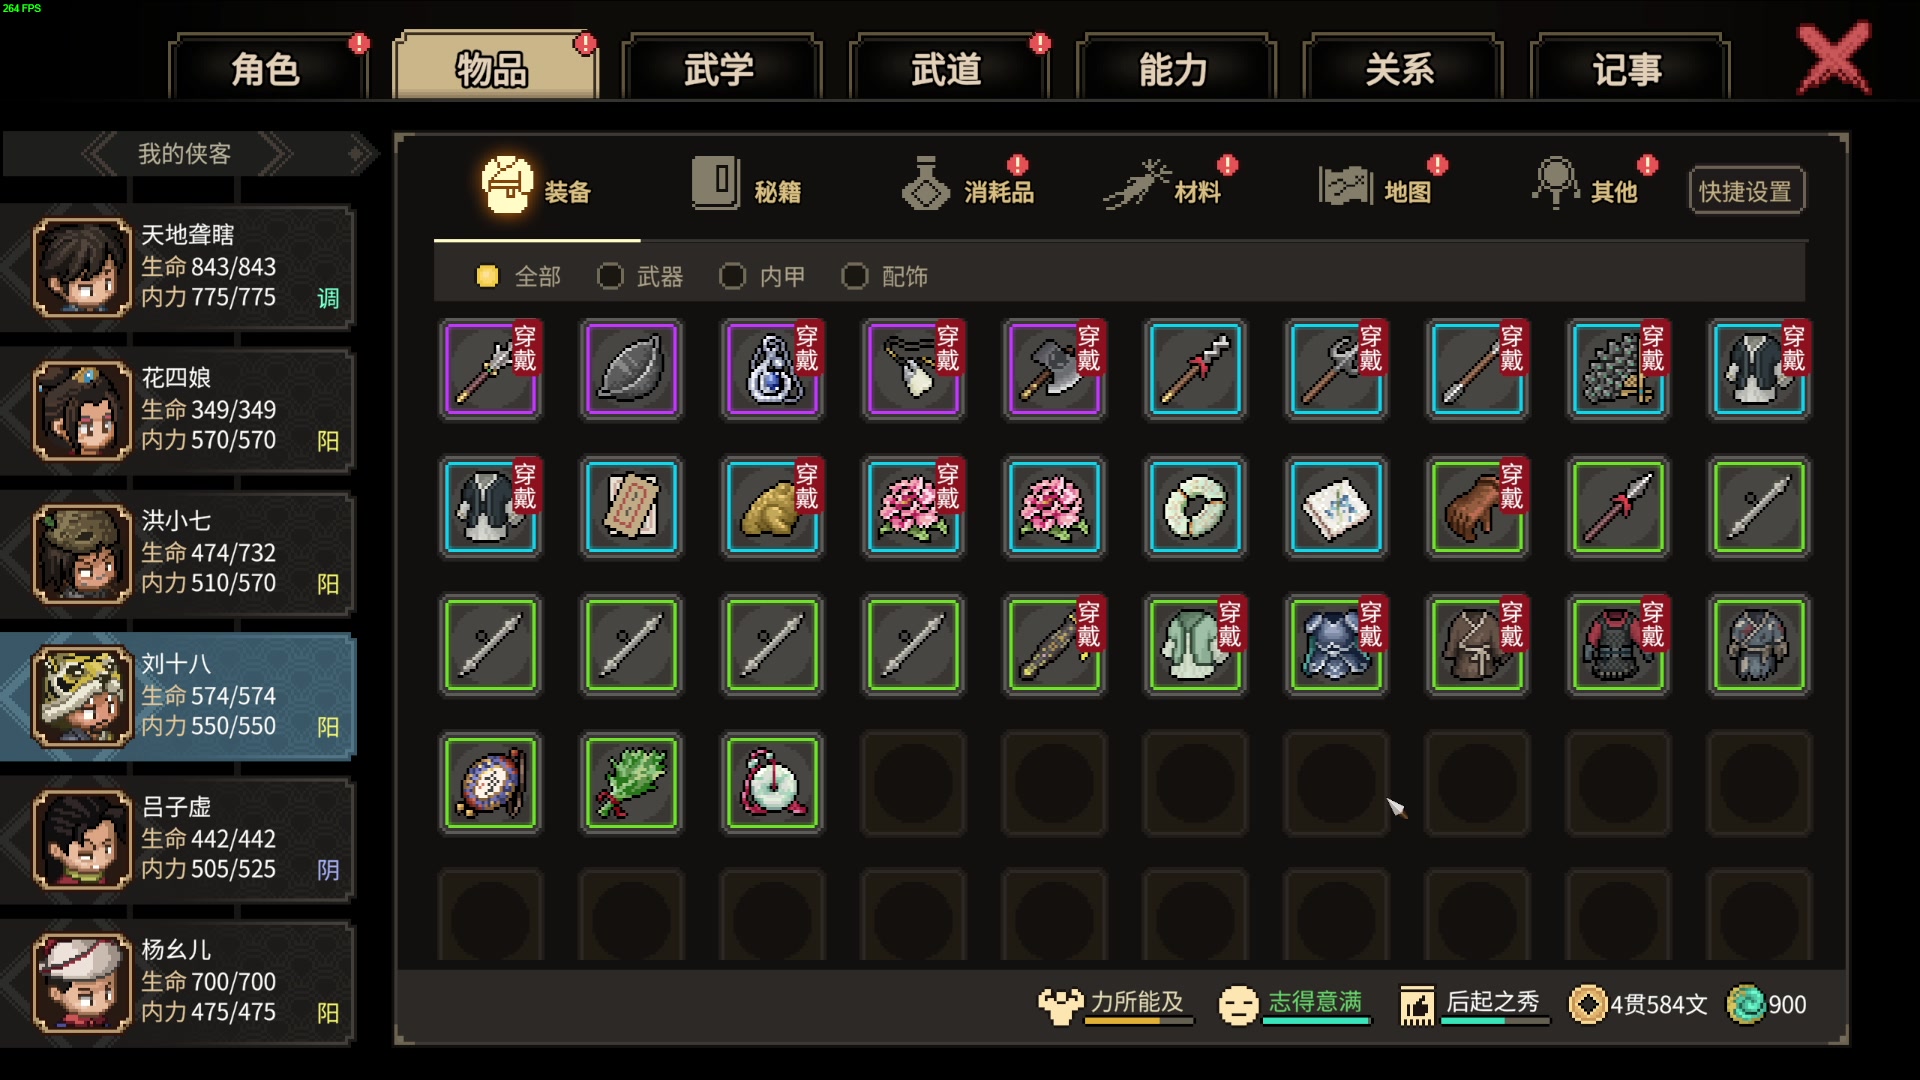1920x1080 pixels.
Task: Select the round patterned shield item
Action: coord(490,783)
